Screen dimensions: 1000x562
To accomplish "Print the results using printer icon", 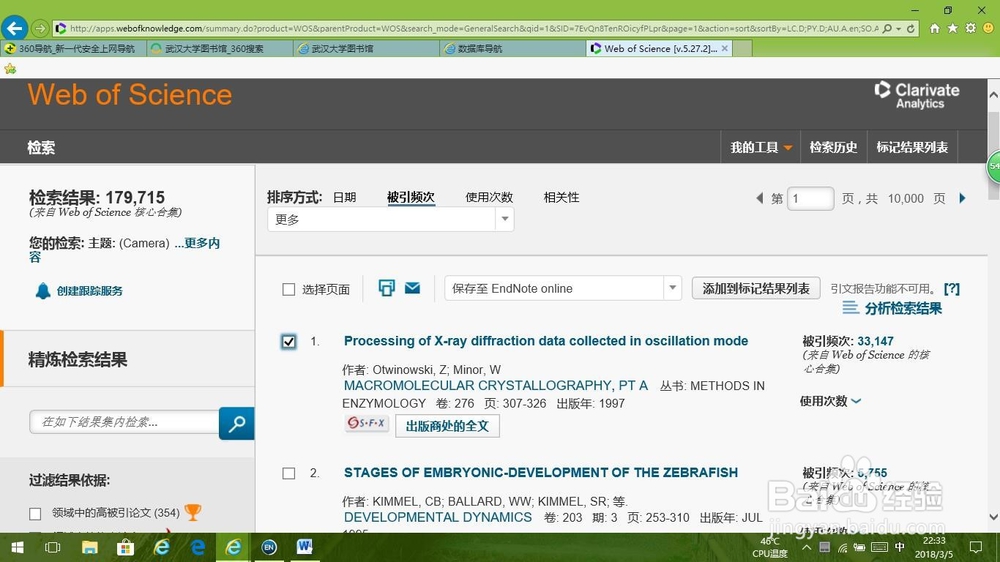I will click(386, 288).
